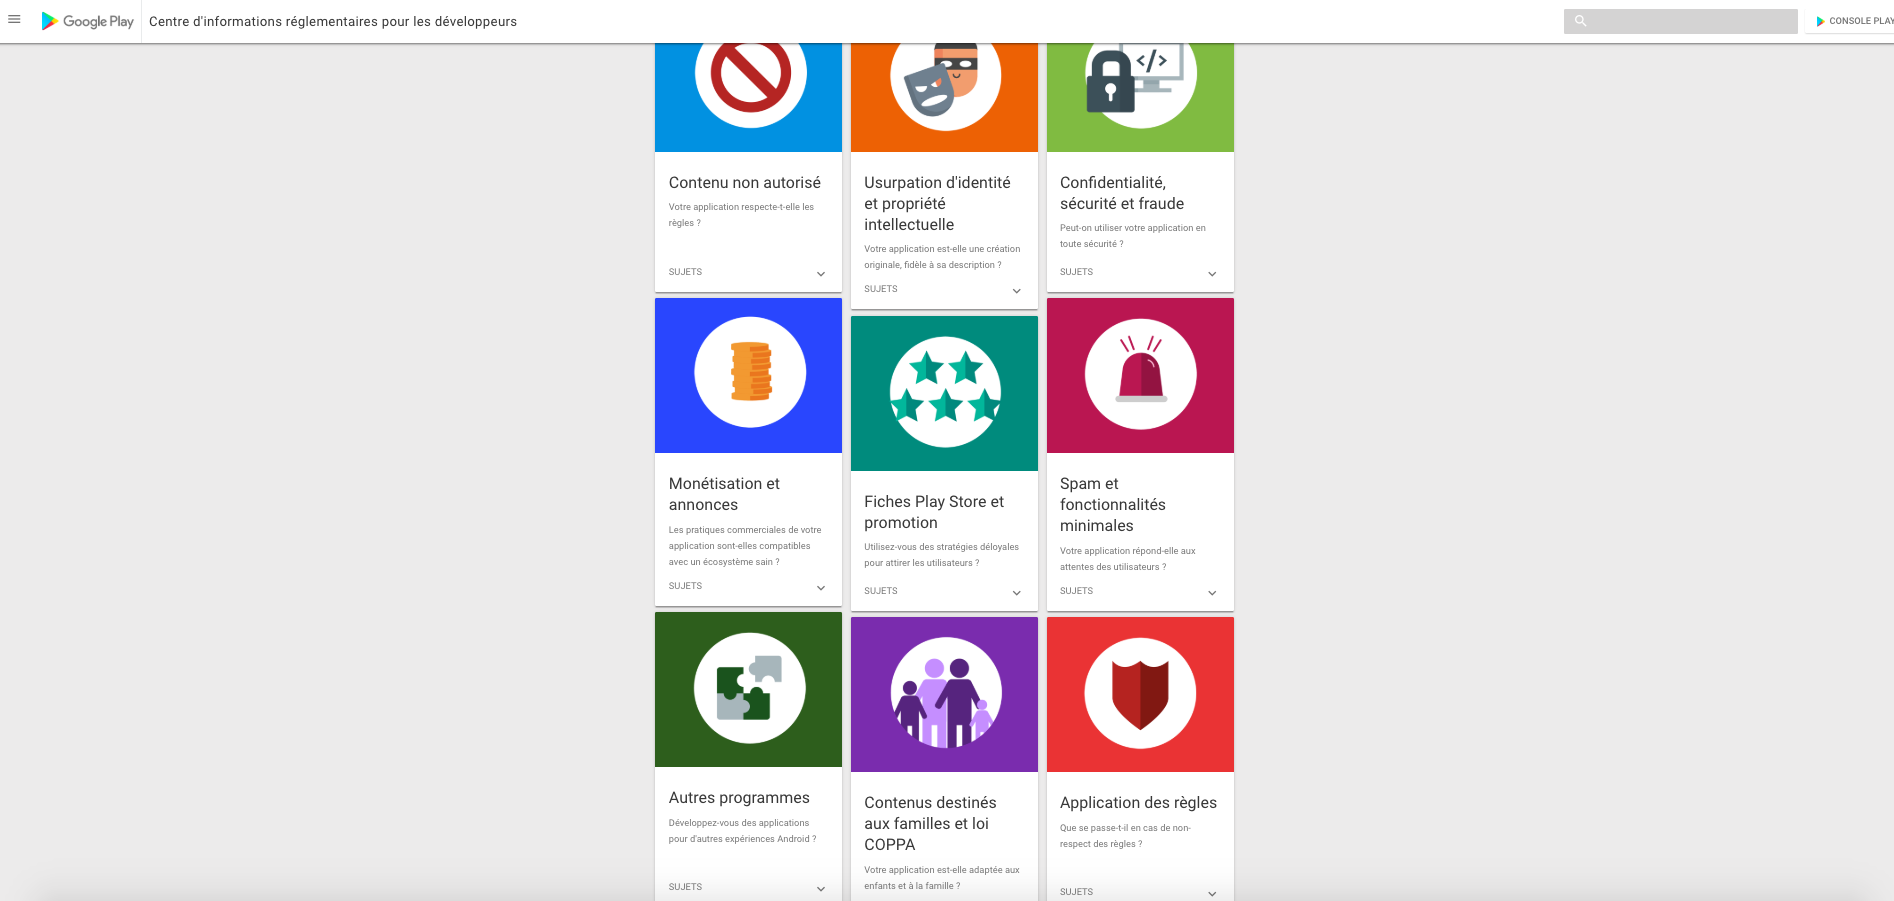Click the puzzle pieces icon
The width and height of the screenshot is (1894, 901).
click(750, 688)
